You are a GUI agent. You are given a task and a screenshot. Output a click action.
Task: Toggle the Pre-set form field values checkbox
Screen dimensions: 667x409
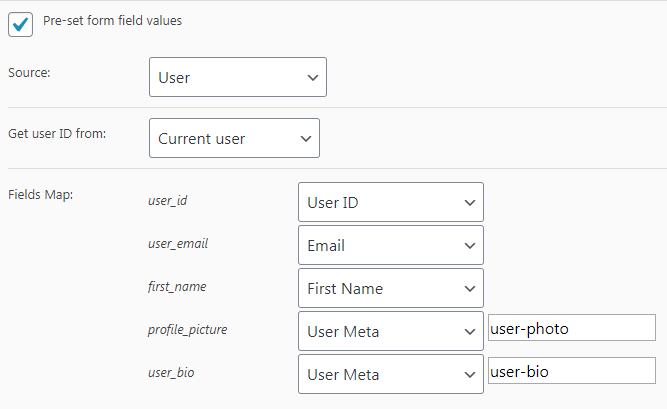(x=21, y=23)
